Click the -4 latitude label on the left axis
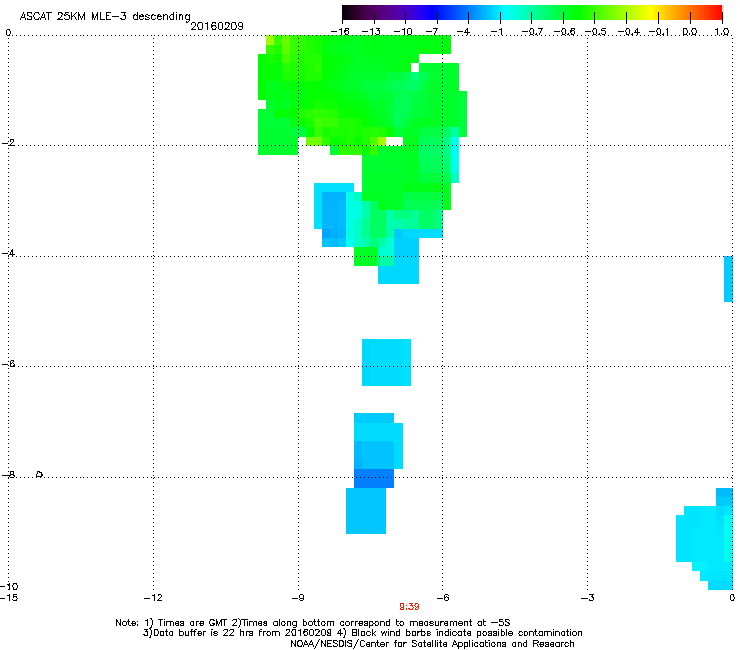Screen dimensions: 740x650 click(x=8, y=253)
